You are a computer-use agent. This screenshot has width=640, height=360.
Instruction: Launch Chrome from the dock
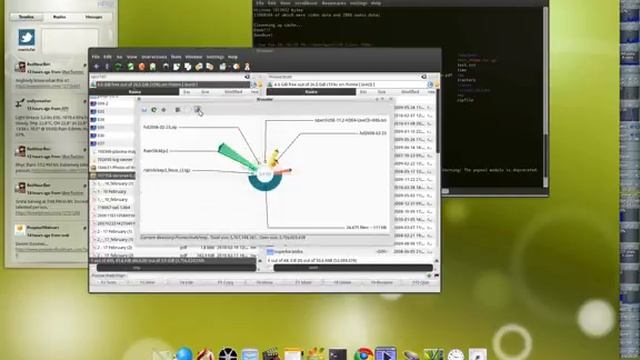[363, 354]
